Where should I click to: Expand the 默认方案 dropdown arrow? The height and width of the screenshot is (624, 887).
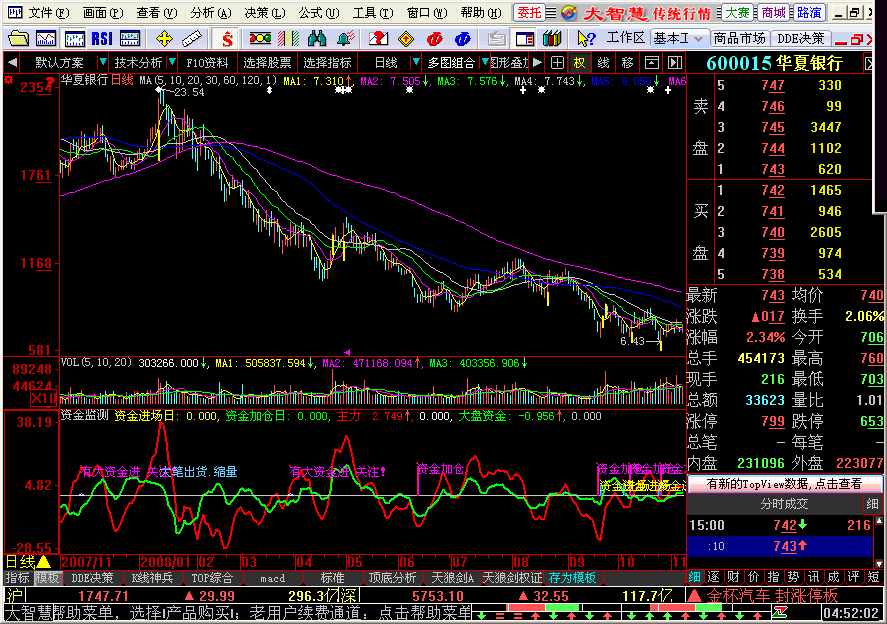(102, 62)
